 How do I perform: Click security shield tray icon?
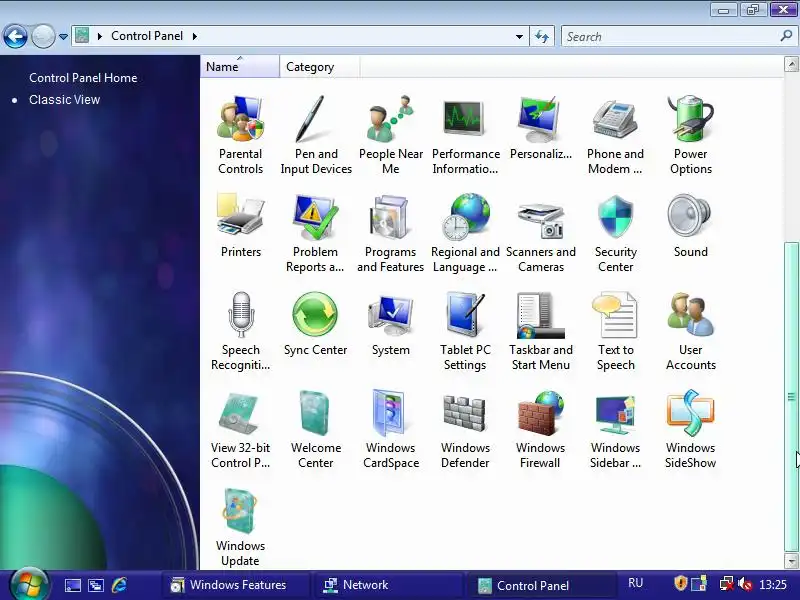[x=681, y=583]
